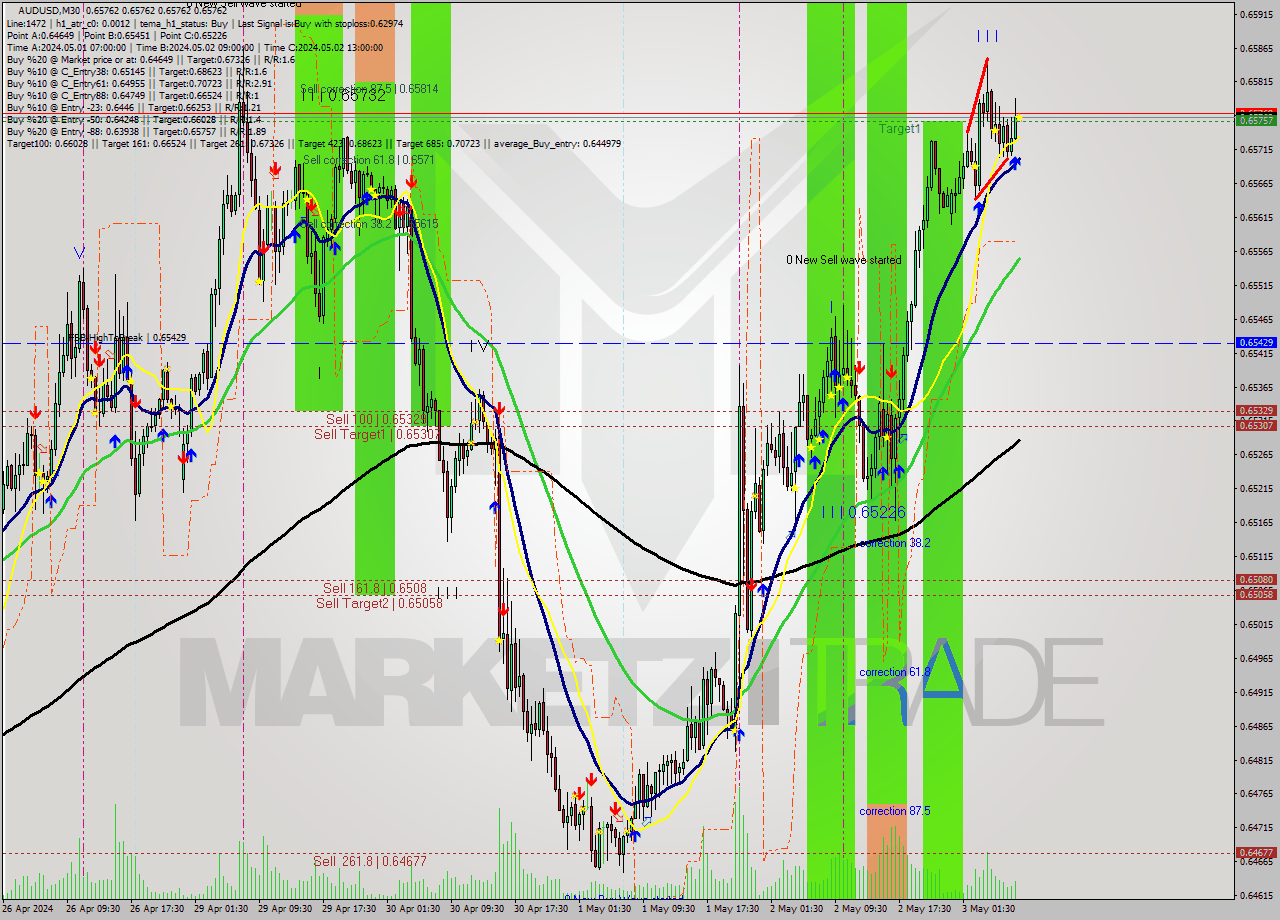
Task: Click the blue 0.65429 price tag on axis
Action: (1256, 343)
